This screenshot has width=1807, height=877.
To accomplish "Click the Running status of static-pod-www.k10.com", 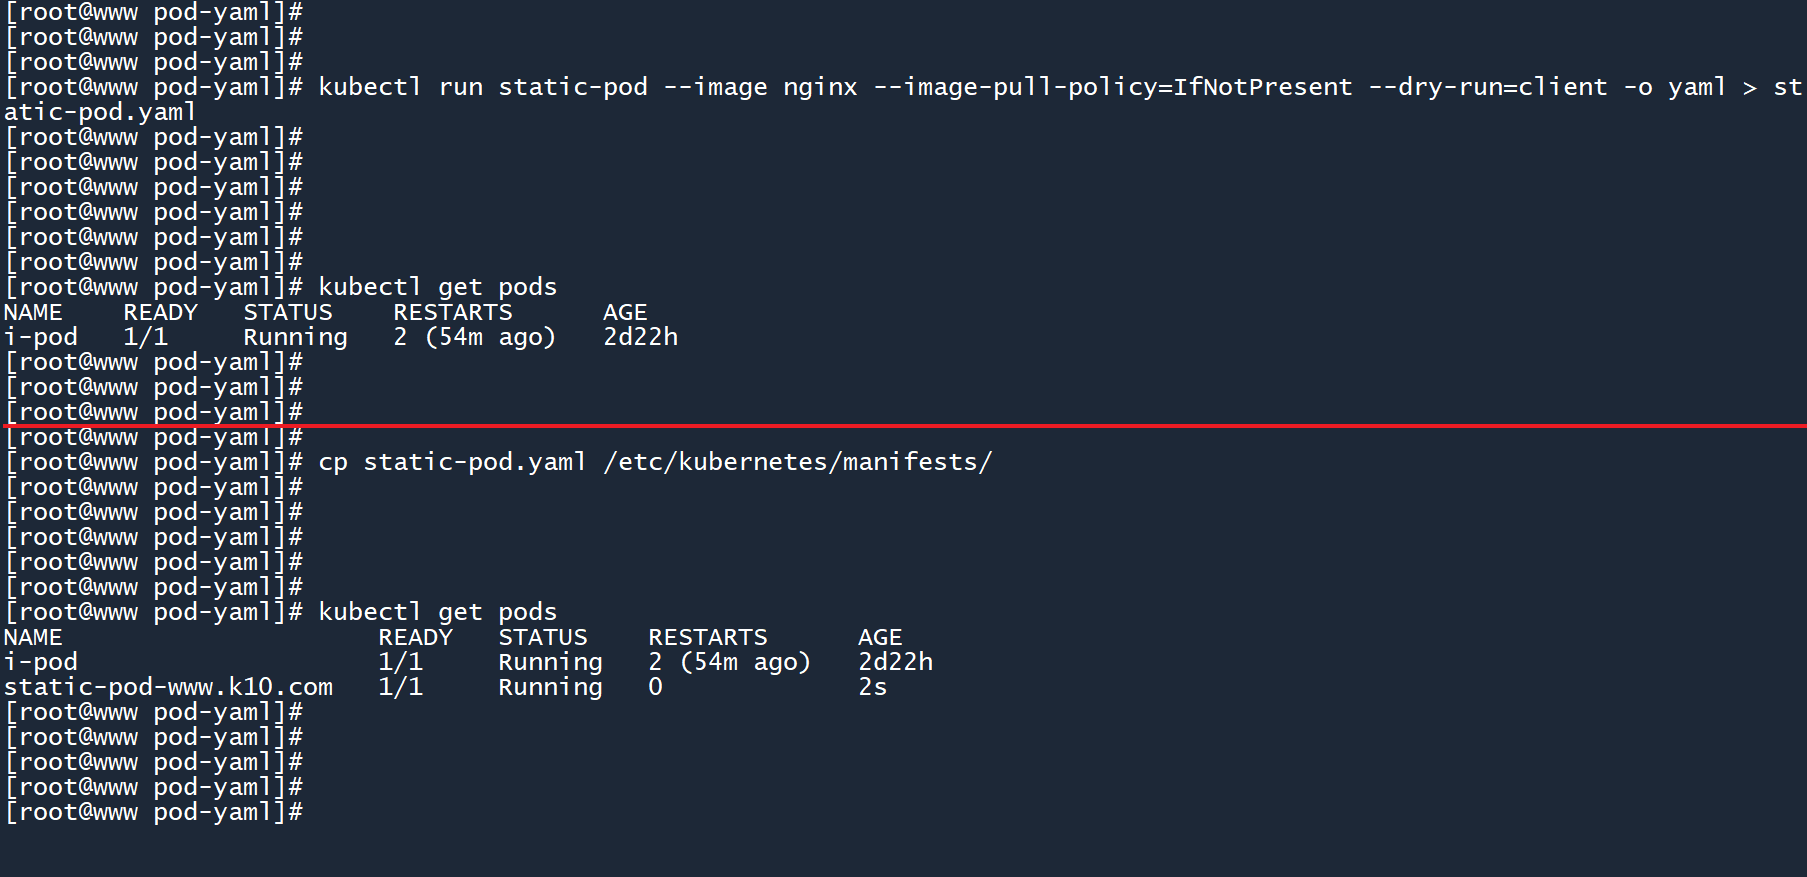I will (x=550, y=688).
